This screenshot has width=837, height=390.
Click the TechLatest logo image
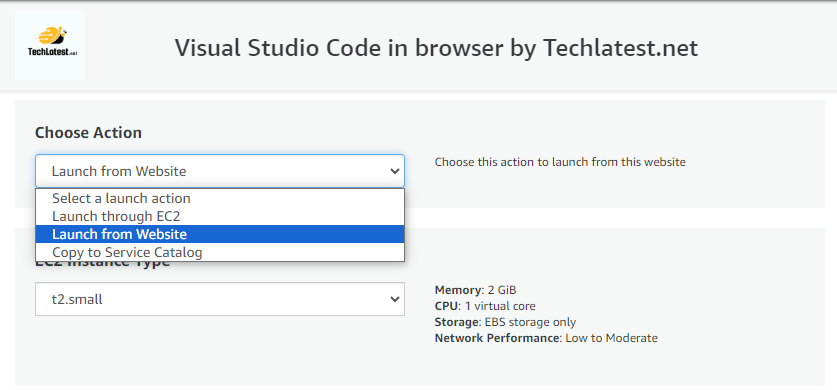50,45
